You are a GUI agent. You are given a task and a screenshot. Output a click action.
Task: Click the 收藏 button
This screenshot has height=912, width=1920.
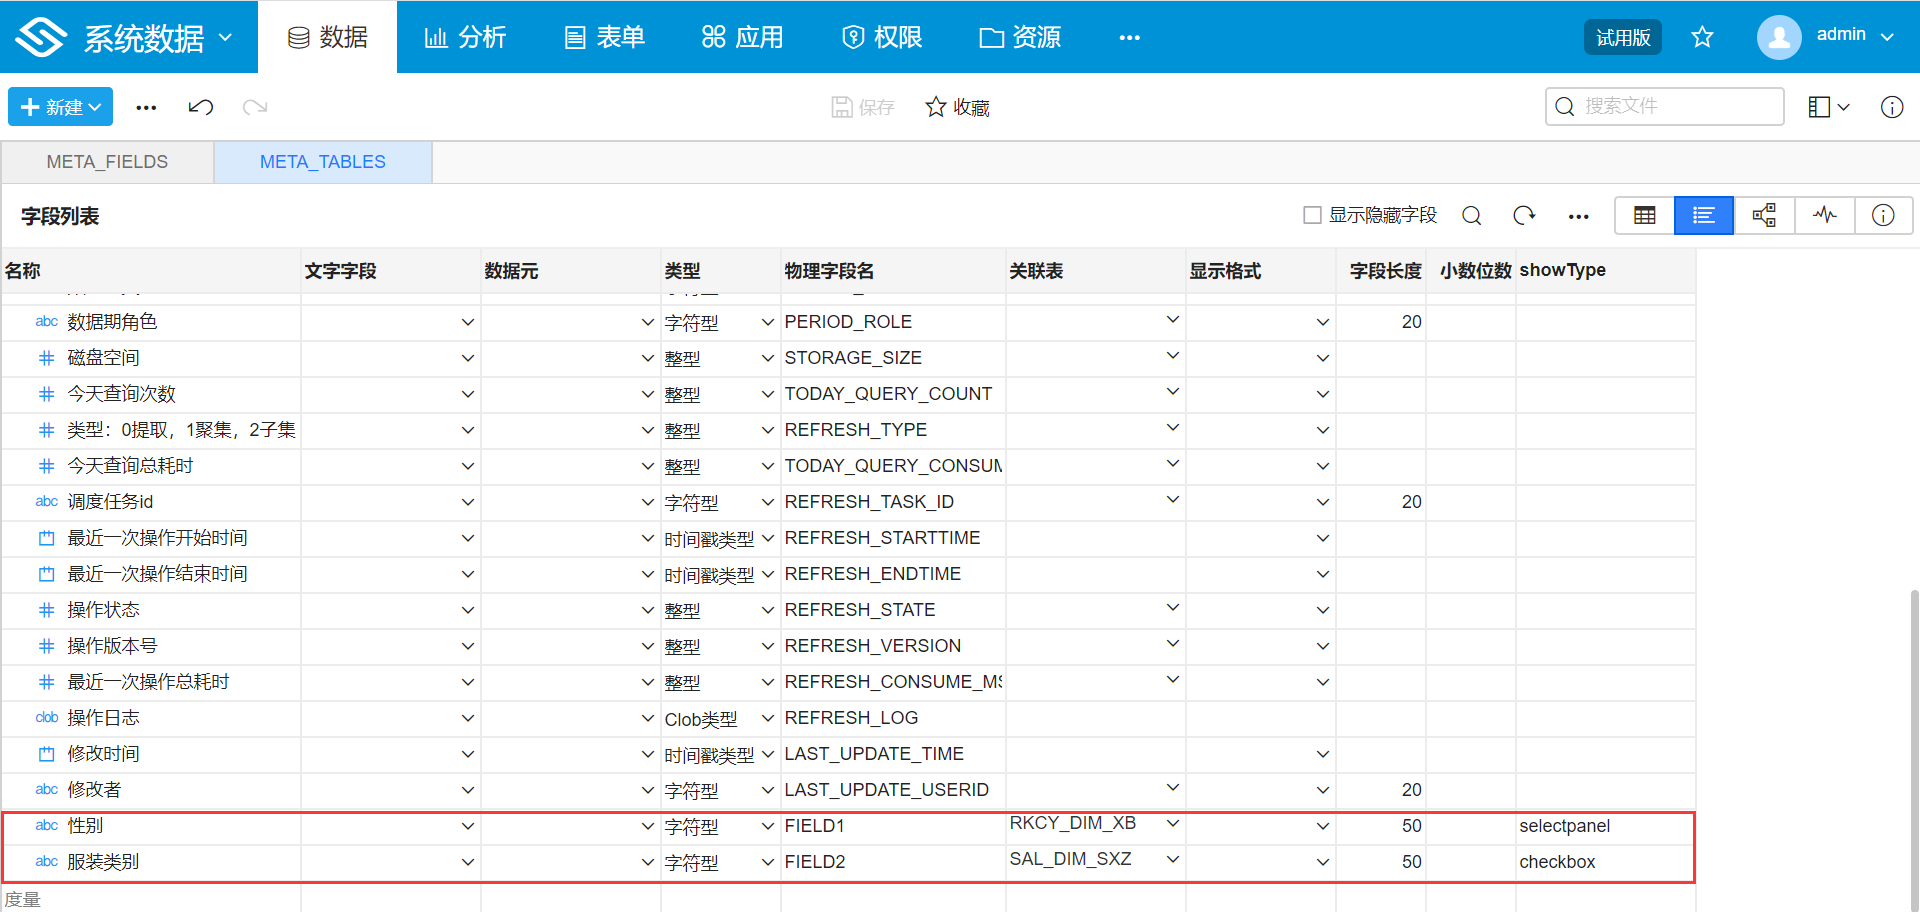[x=957, y=107]
